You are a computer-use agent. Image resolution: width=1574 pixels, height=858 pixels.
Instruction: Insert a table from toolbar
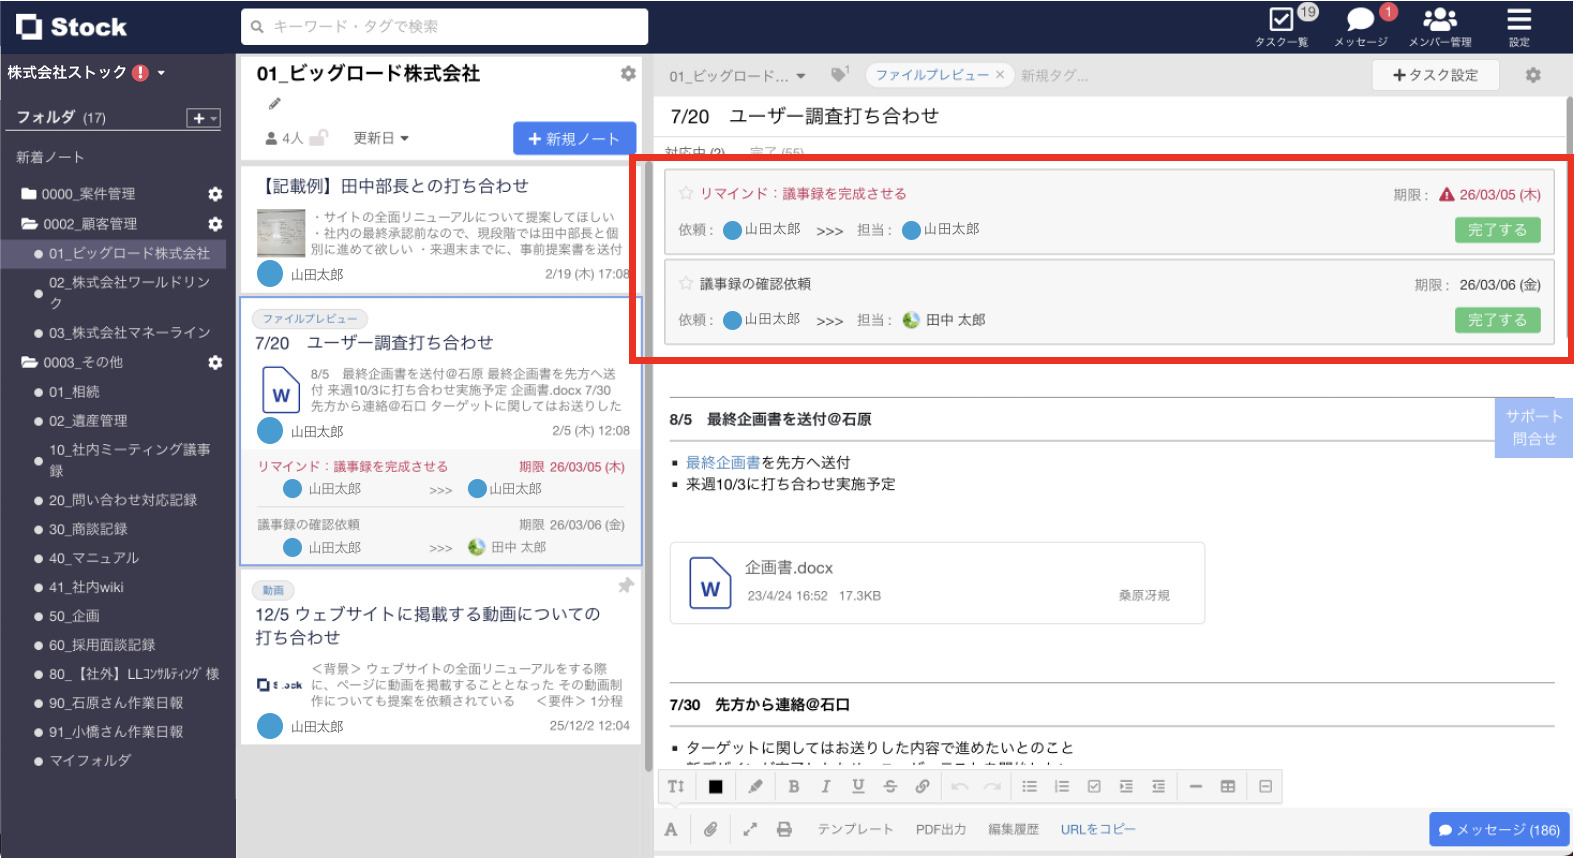click(1228, 786)
